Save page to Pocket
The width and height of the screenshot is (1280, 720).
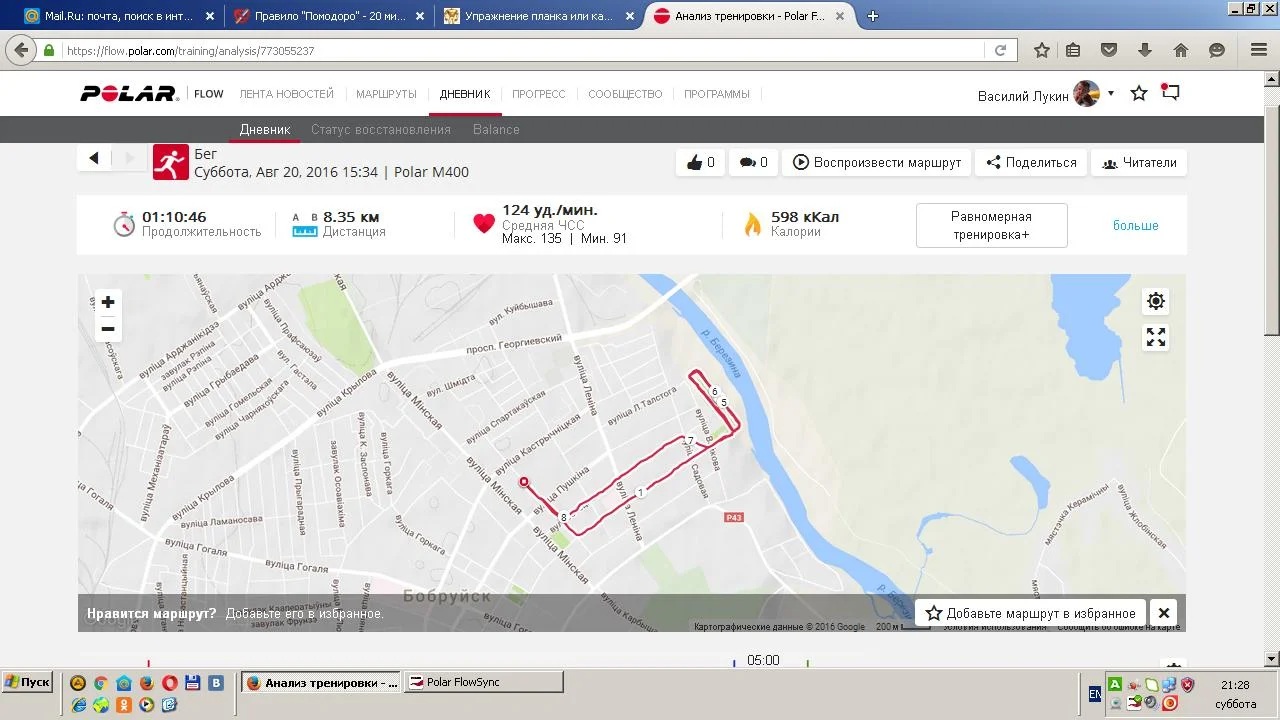click(1109, 51)
